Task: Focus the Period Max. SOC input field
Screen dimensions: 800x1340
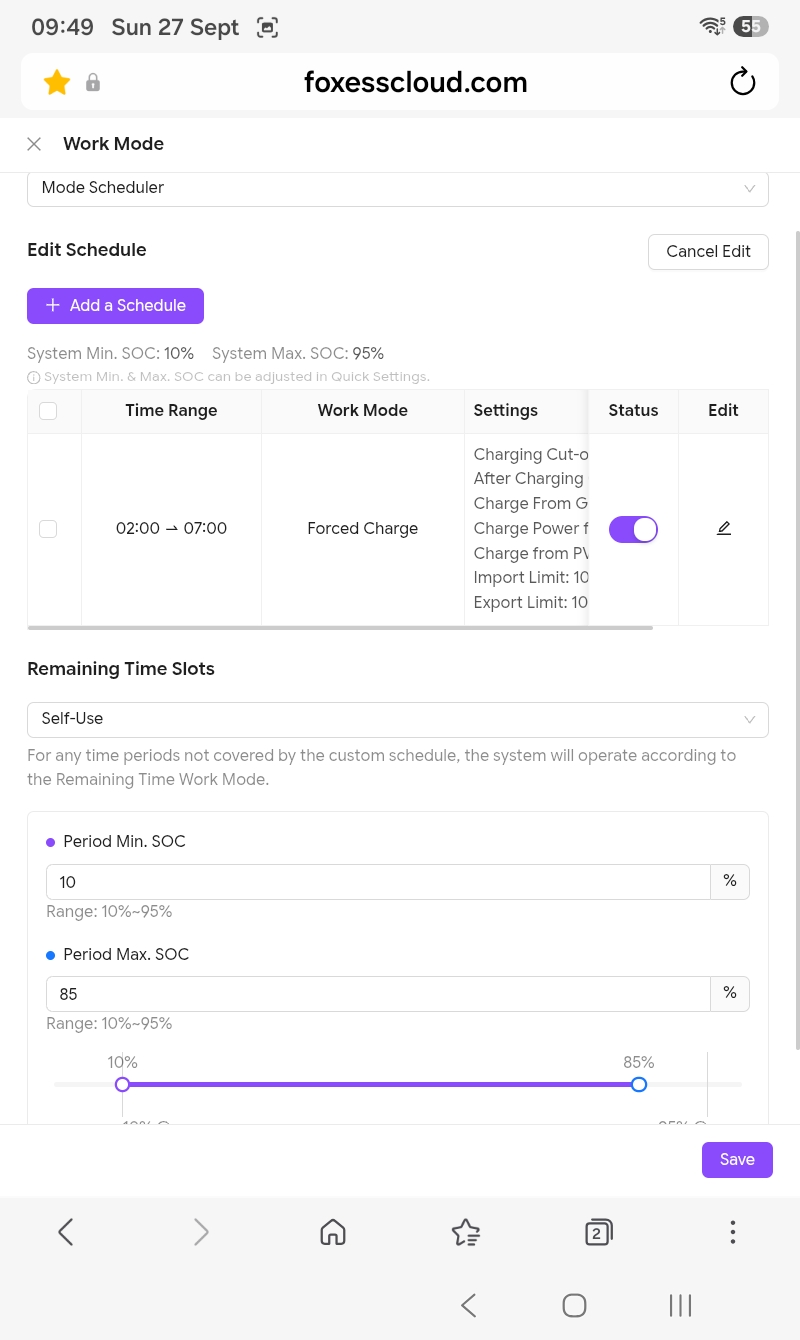Action: pos(378,994)
